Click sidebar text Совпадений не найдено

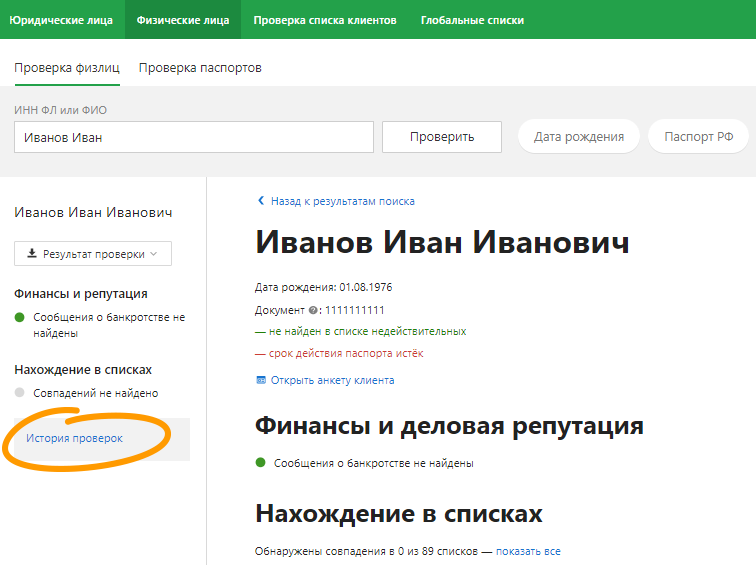[95, 393]
